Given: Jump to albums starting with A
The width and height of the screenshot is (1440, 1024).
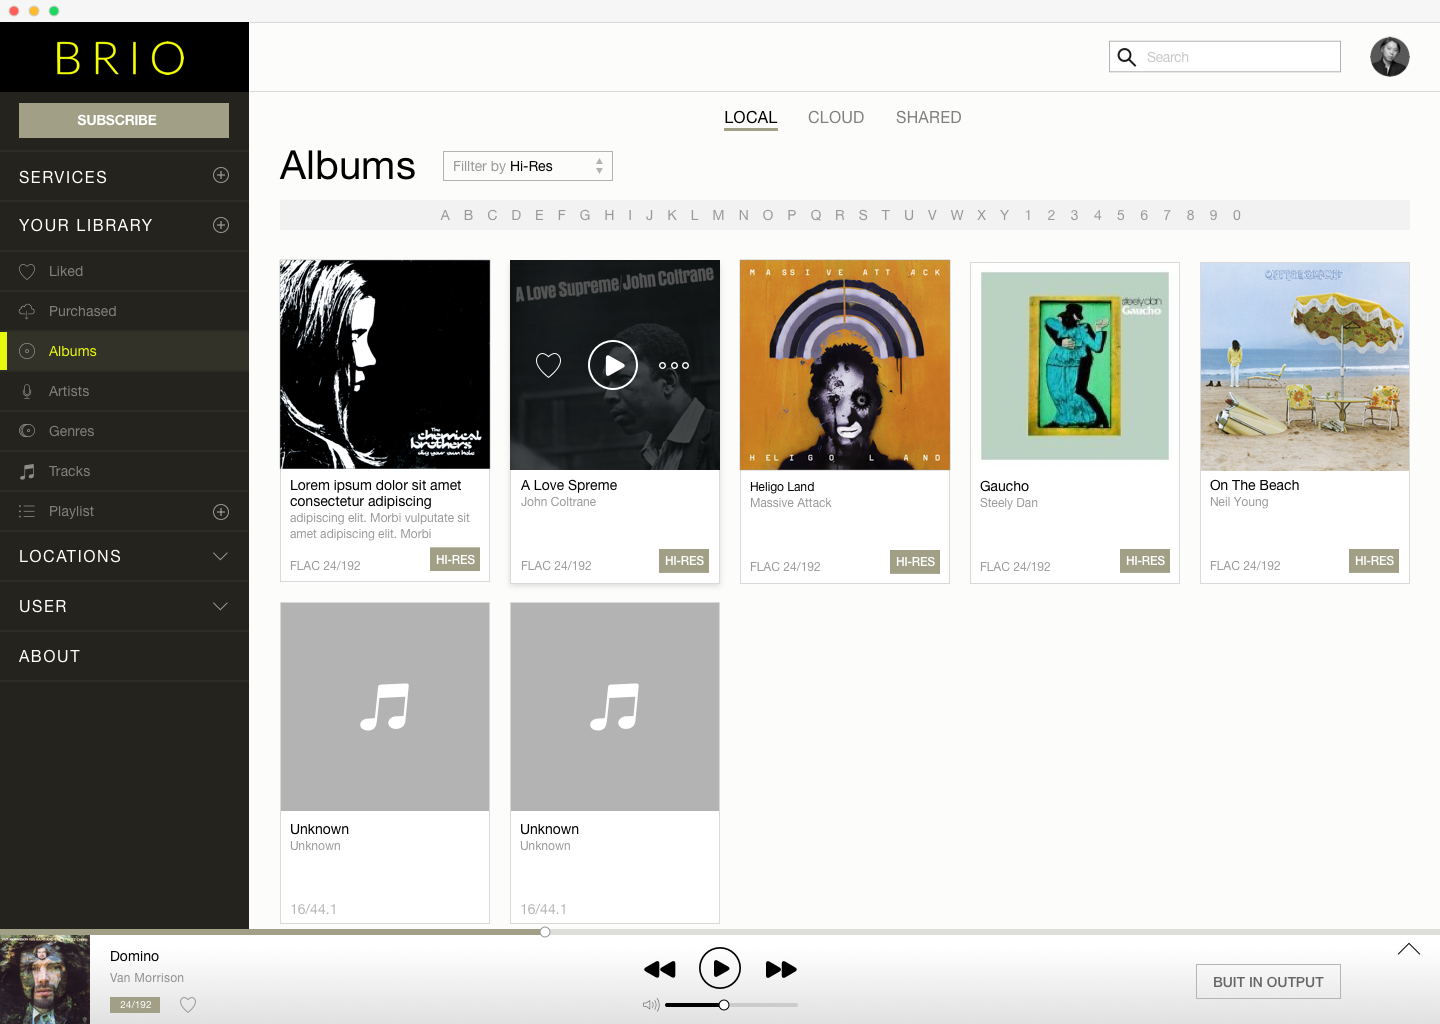Looking at the screenshot, I should 445,215.
